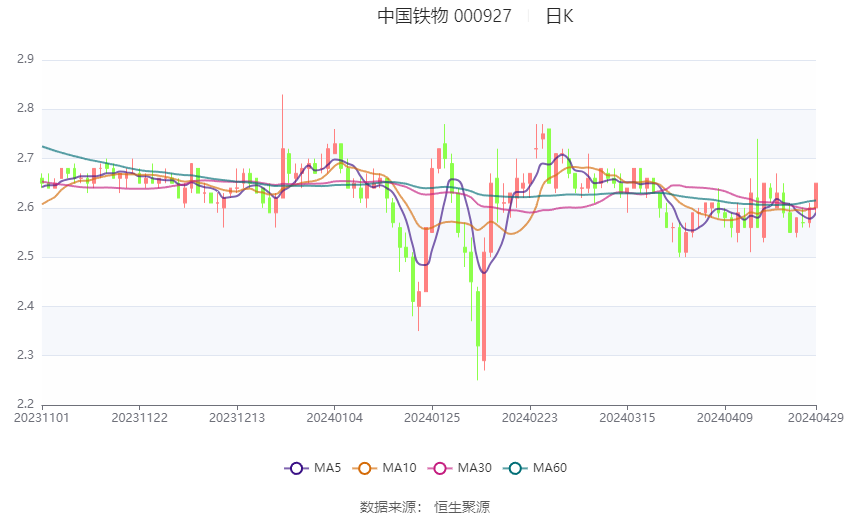Viewport: 850px width, 517px height.
Task: Click the 数据来源 label
Action: point(388,507)
